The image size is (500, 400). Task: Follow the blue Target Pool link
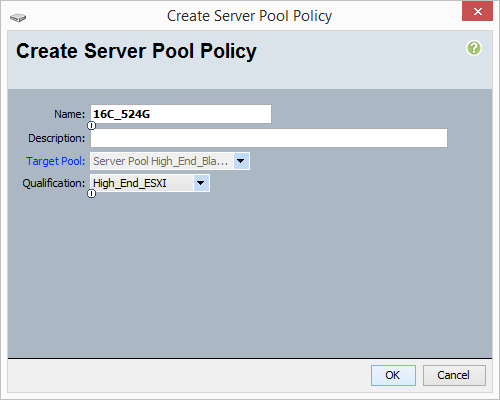[x=56, y=161]
